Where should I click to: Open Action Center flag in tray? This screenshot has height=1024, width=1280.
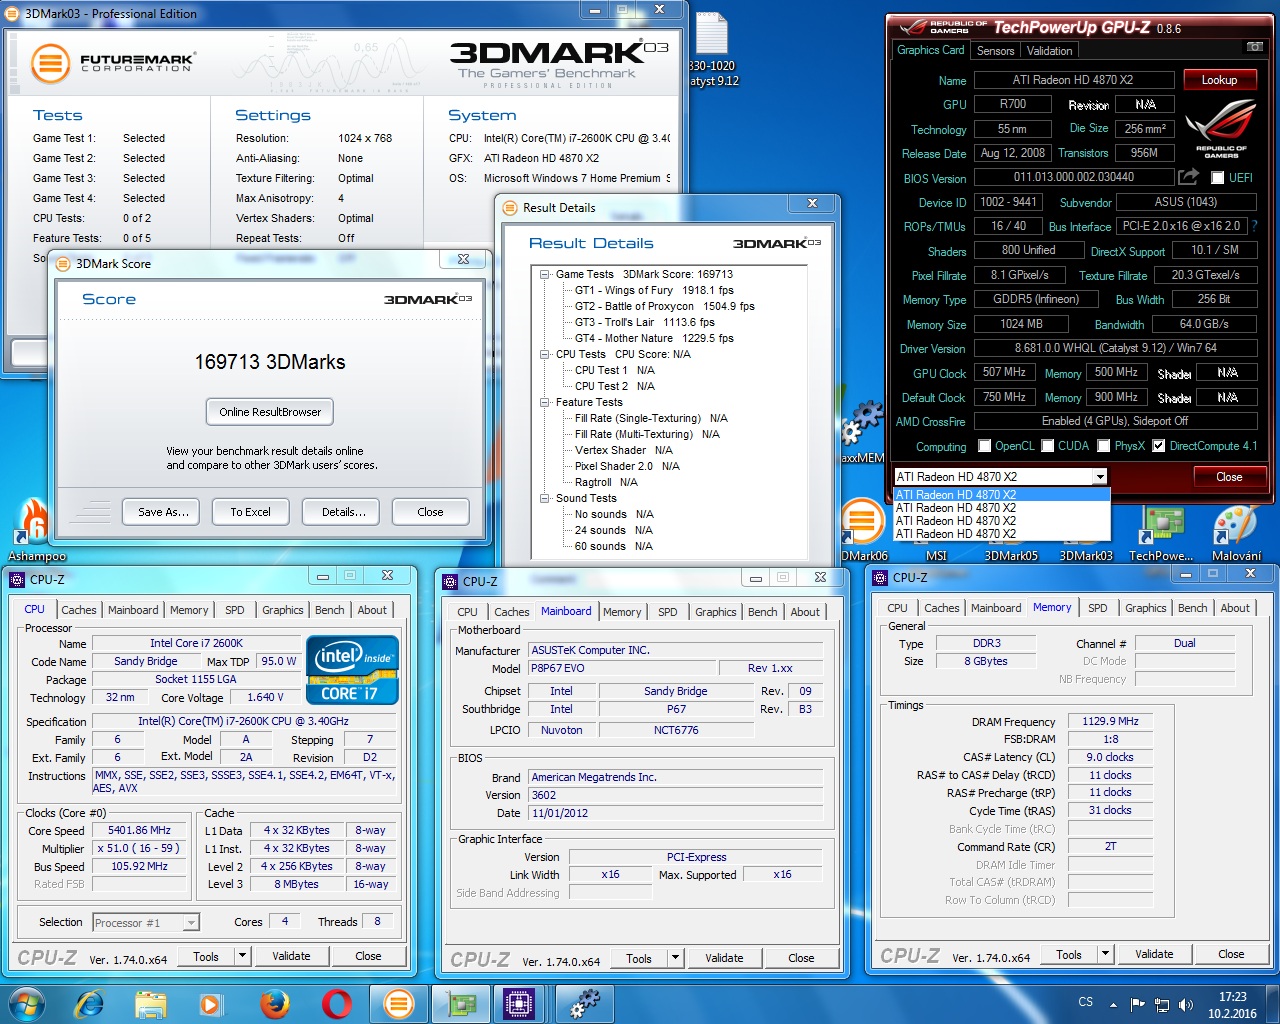(1137, 1004)
